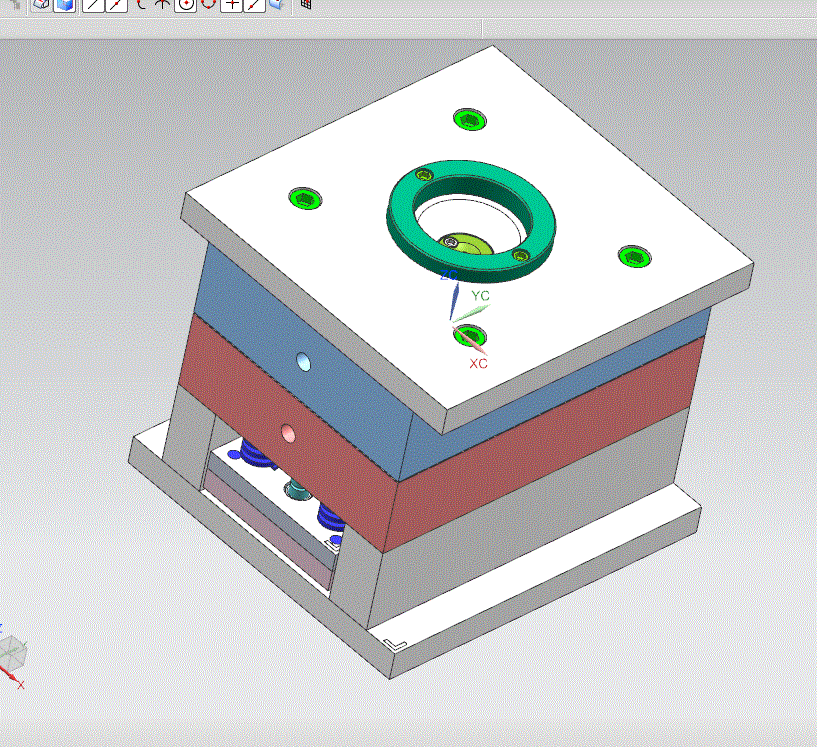Click the view orientation triad cube
817x747 pixels.
click(x=11, y=653)
